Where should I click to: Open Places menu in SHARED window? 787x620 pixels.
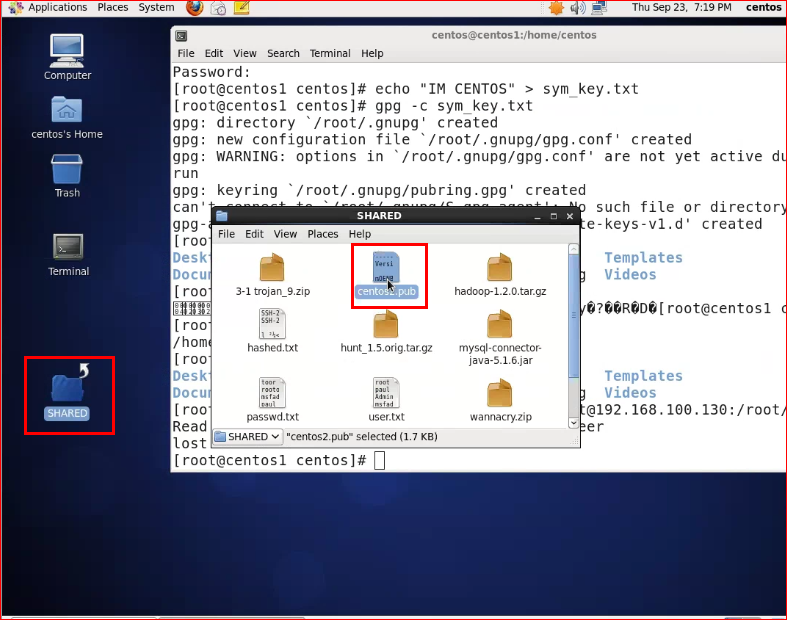click(x=323, y=234)
